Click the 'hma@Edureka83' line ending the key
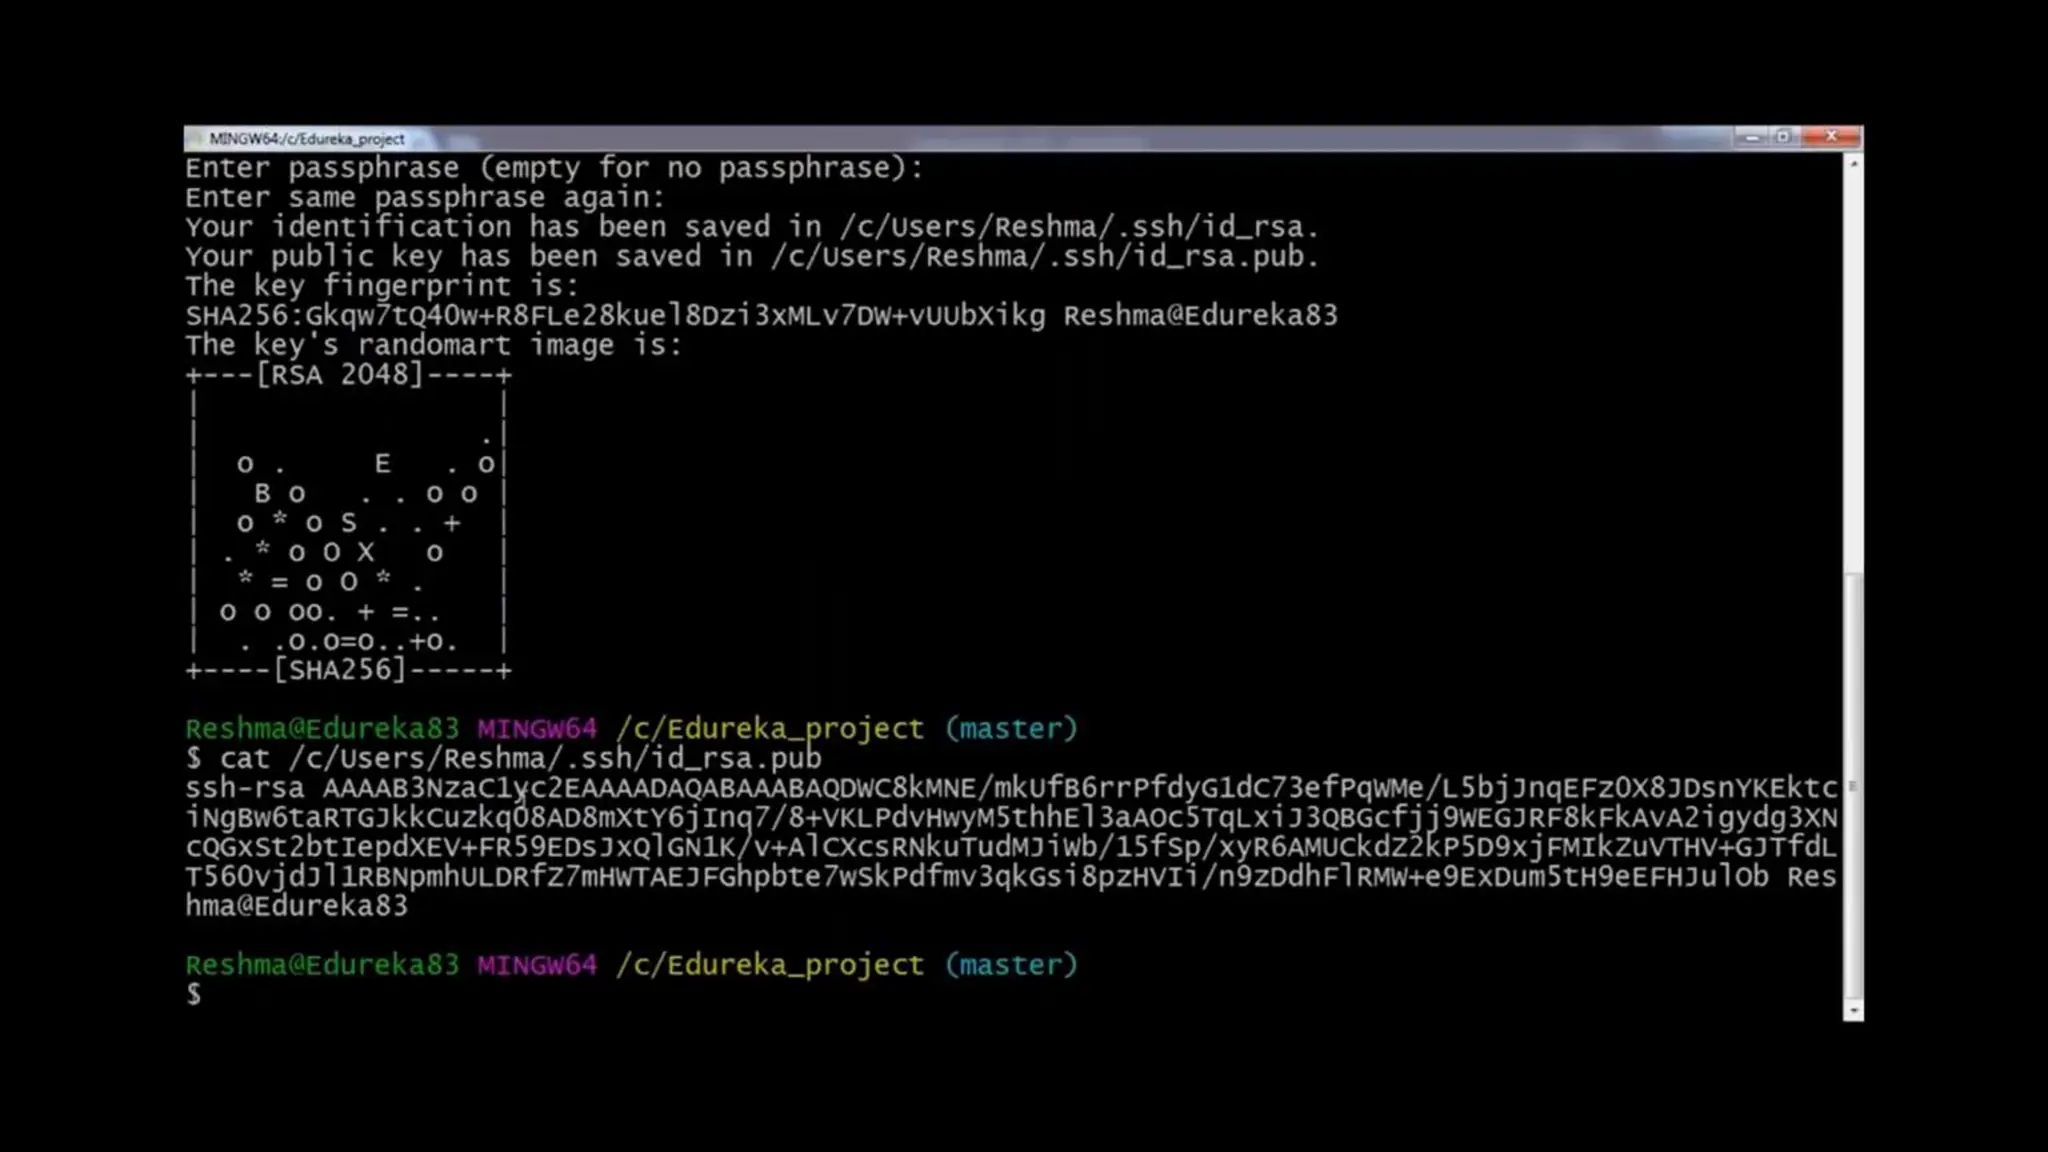2048x1152 pixels. [x=297, y=906]
